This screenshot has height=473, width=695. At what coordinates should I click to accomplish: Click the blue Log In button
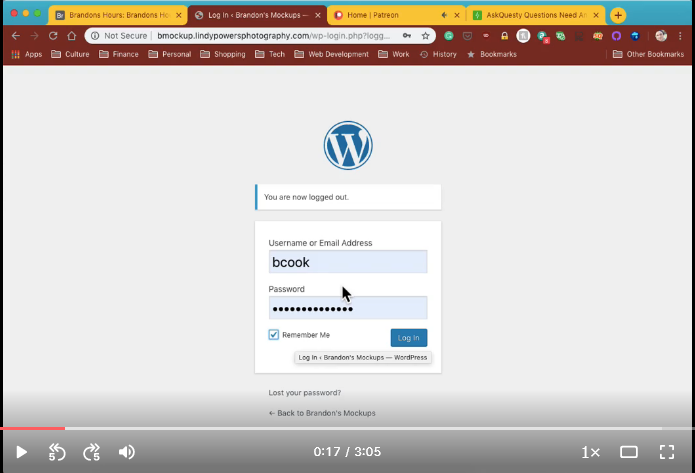point(409,338)
